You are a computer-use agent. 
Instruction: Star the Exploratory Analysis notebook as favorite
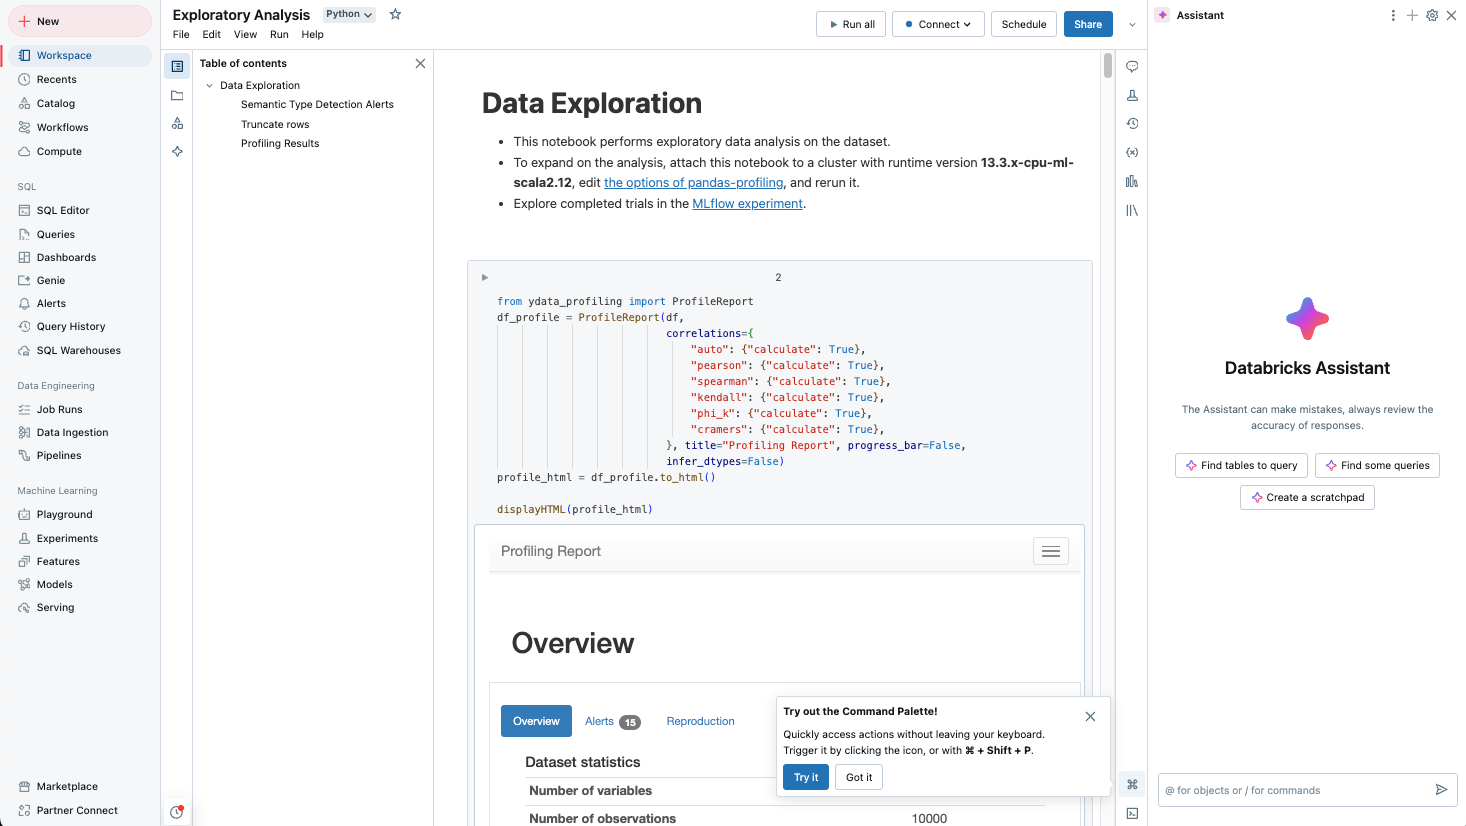tap(395, 14)
